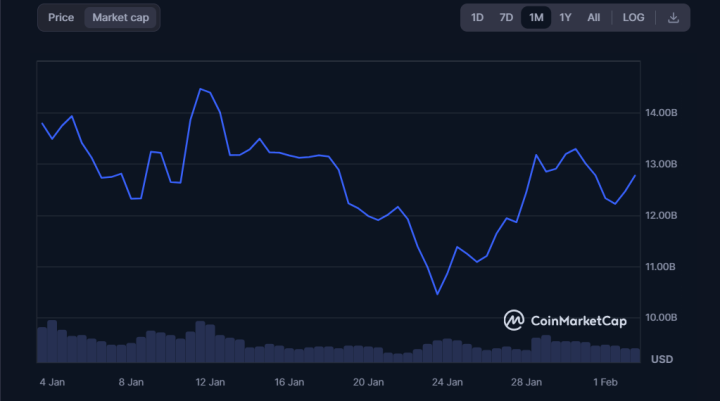Show the 1Y time range
The width and height of the screenshot is (720, 401).
565,17
